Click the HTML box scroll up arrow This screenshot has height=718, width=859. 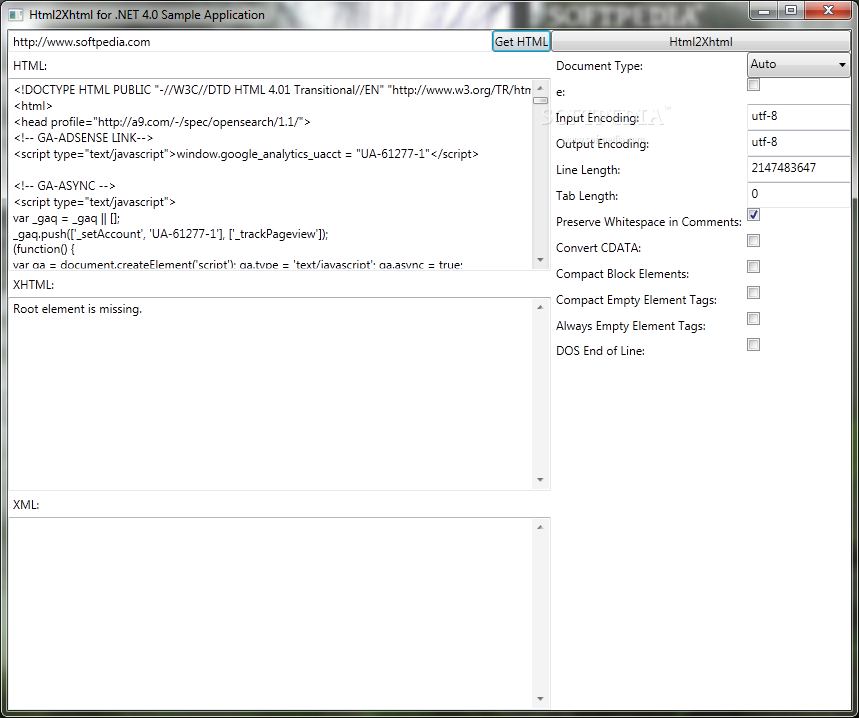(x=540, y=88)
